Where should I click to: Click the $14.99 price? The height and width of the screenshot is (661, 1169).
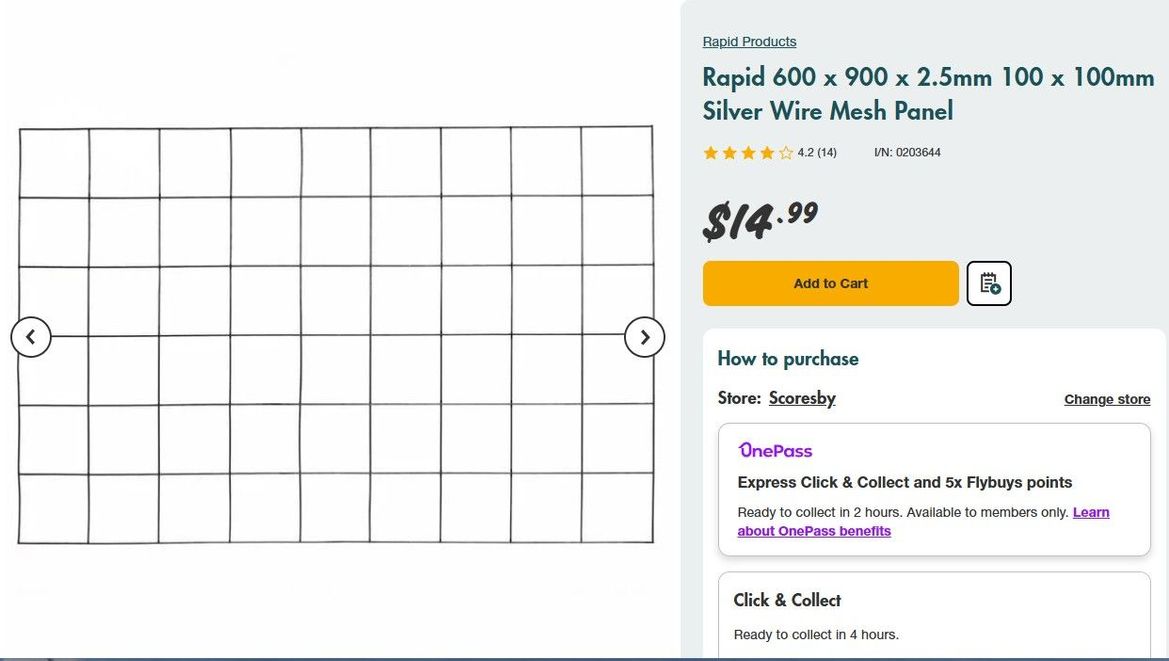tap(760, 220)
